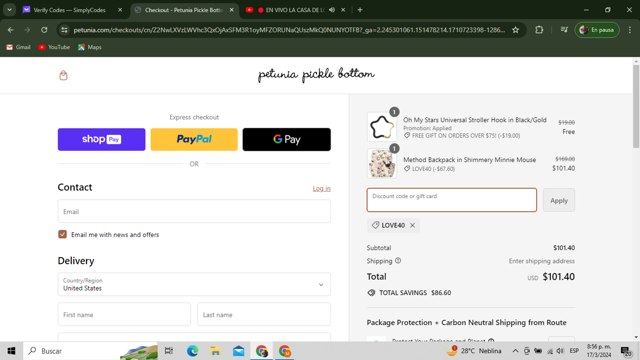Viewport: 640px width, 360px height.
Task: Show hidden system tray icons
Action: 515,351
